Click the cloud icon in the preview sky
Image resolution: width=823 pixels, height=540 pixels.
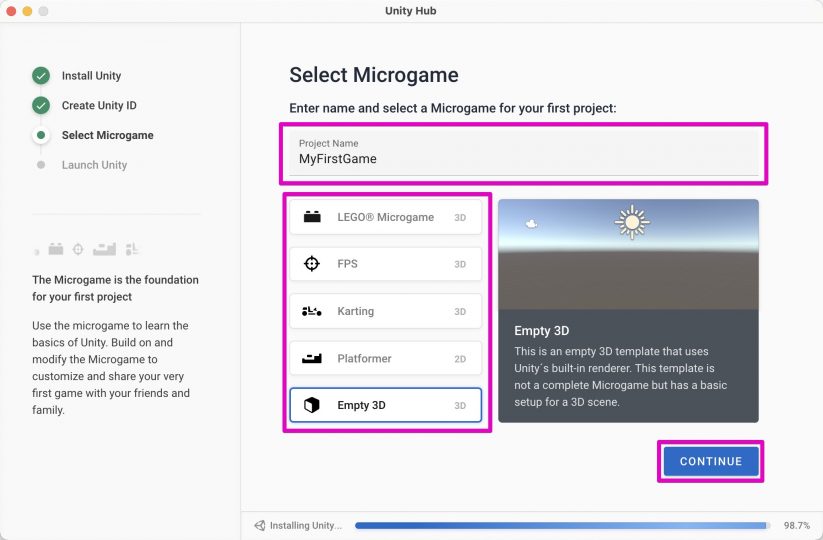pyautogui.click(x=531, y=224)
